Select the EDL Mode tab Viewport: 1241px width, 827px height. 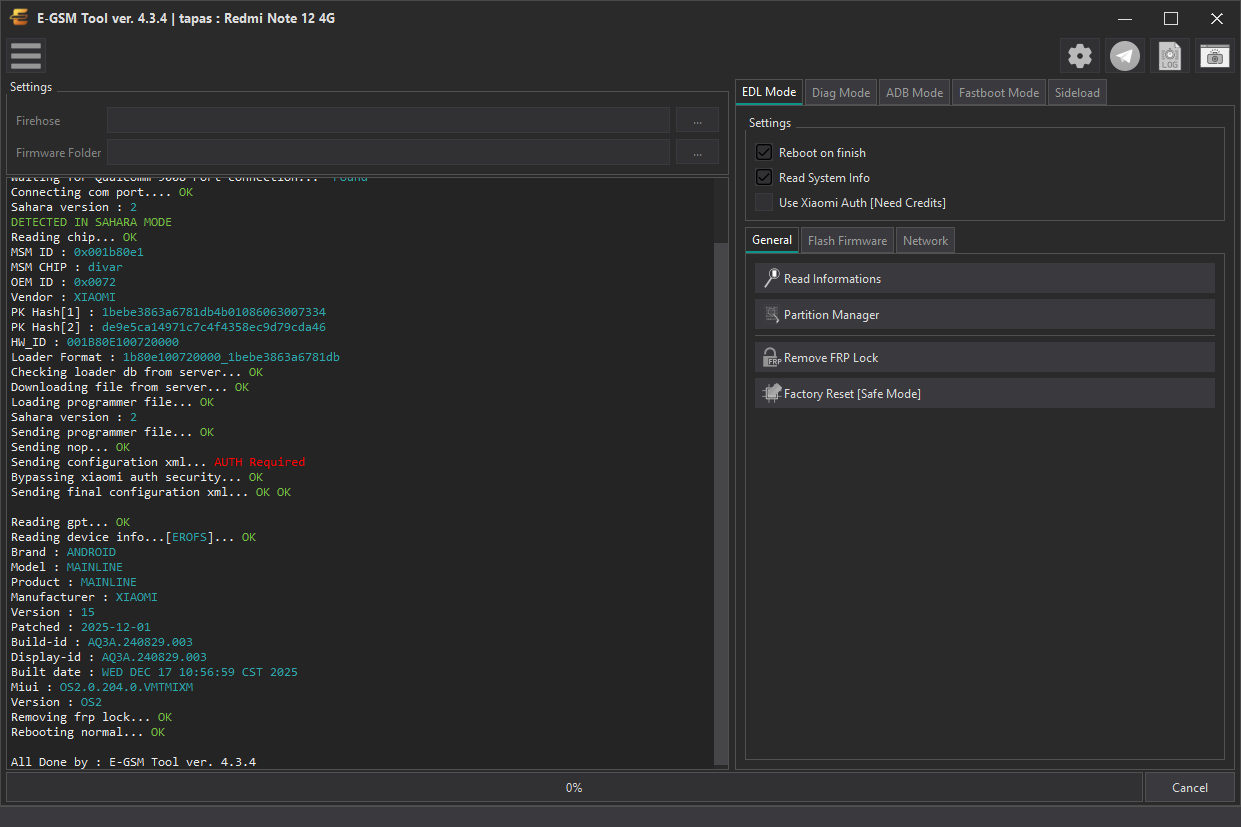[x=769, y=92]
